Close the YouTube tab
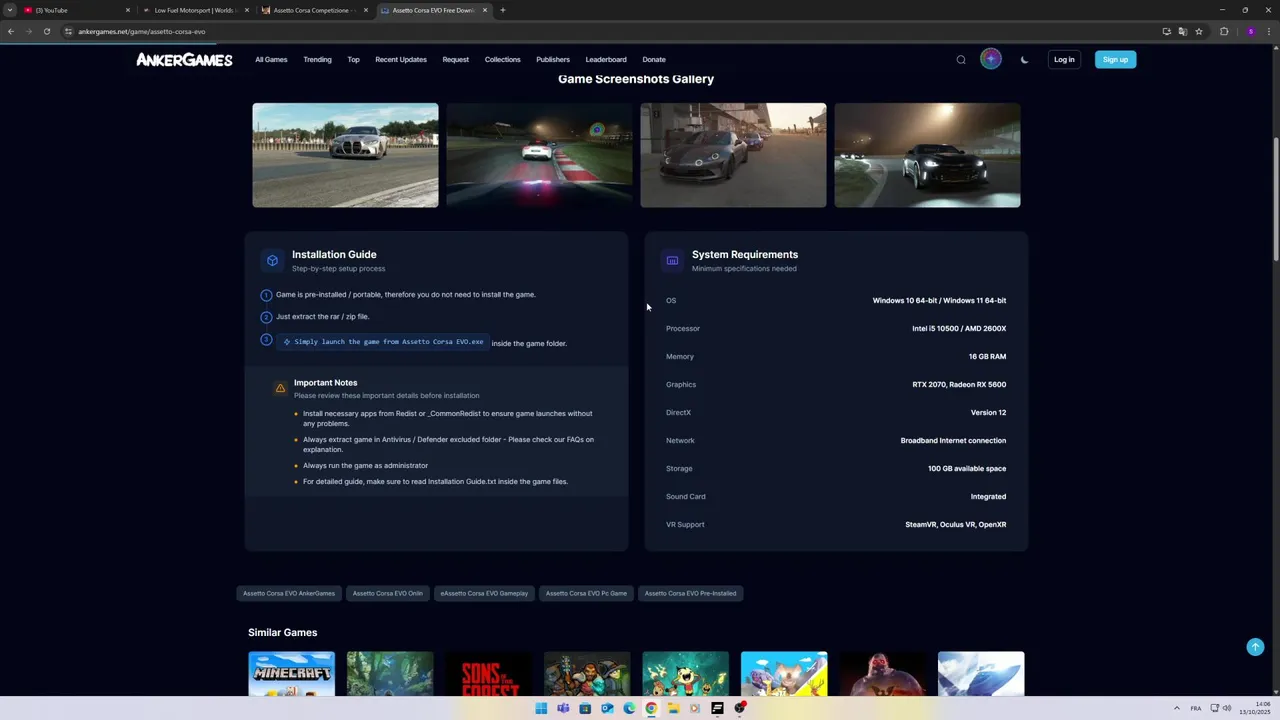Viewport: 1280px width, 720px height. tap(128, 10)
